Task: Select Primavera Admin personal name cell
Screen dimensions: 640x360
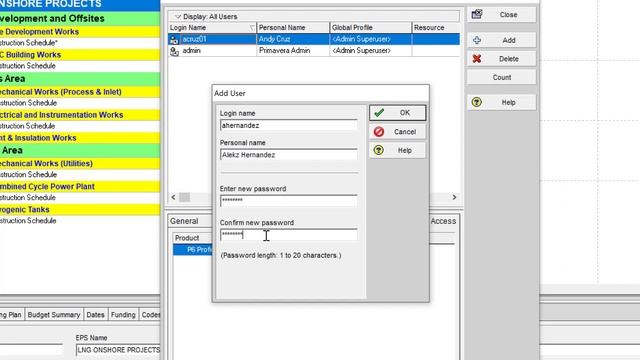Action: click(x=293, y=51)
